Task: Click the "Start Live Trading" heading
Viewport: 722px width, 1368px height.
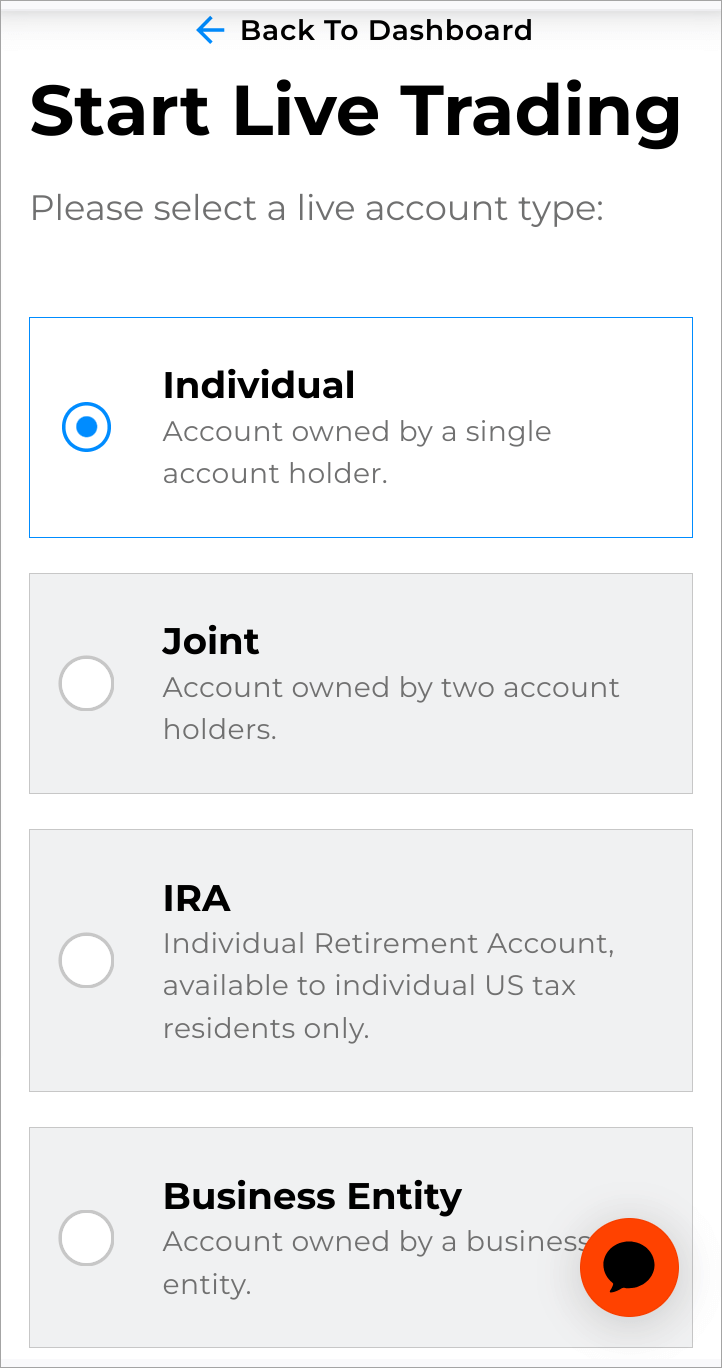Action: click(356, 110)
